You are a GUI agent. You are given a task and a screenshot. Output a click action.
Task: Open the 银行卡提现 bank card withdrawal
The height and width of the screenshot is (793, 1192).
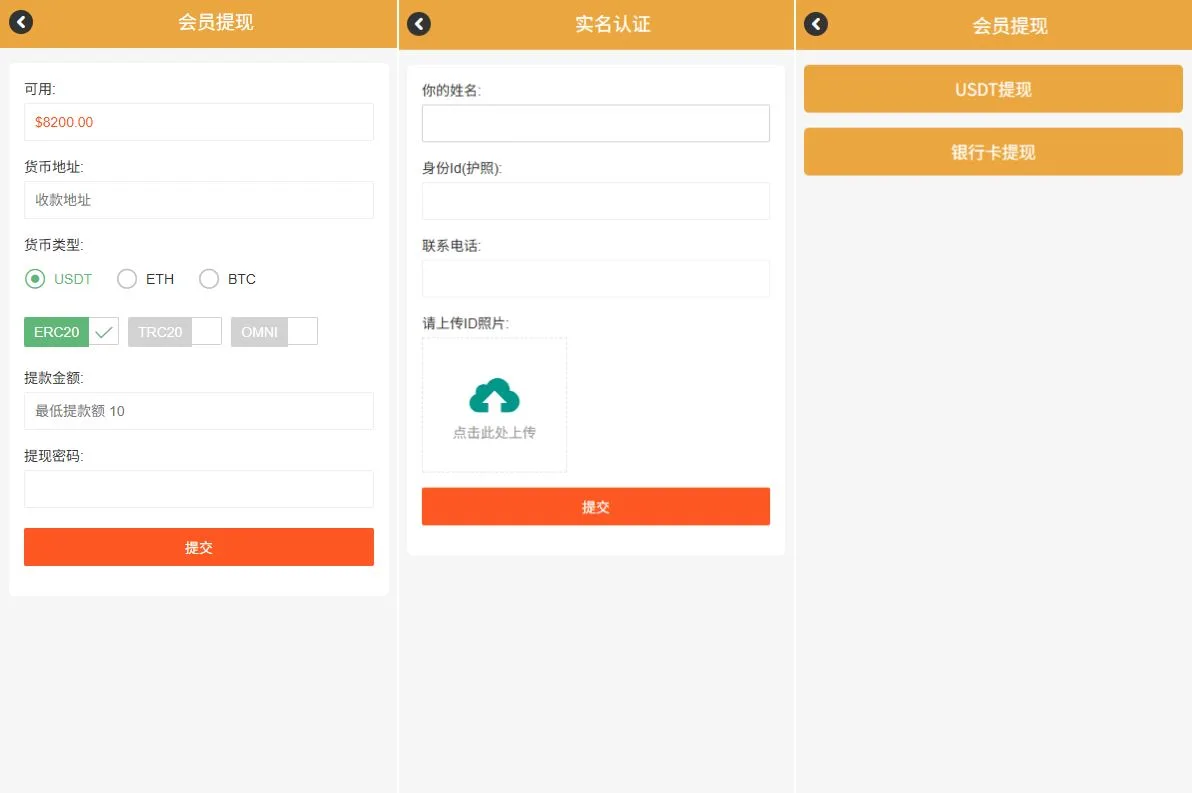pos(992,152)
